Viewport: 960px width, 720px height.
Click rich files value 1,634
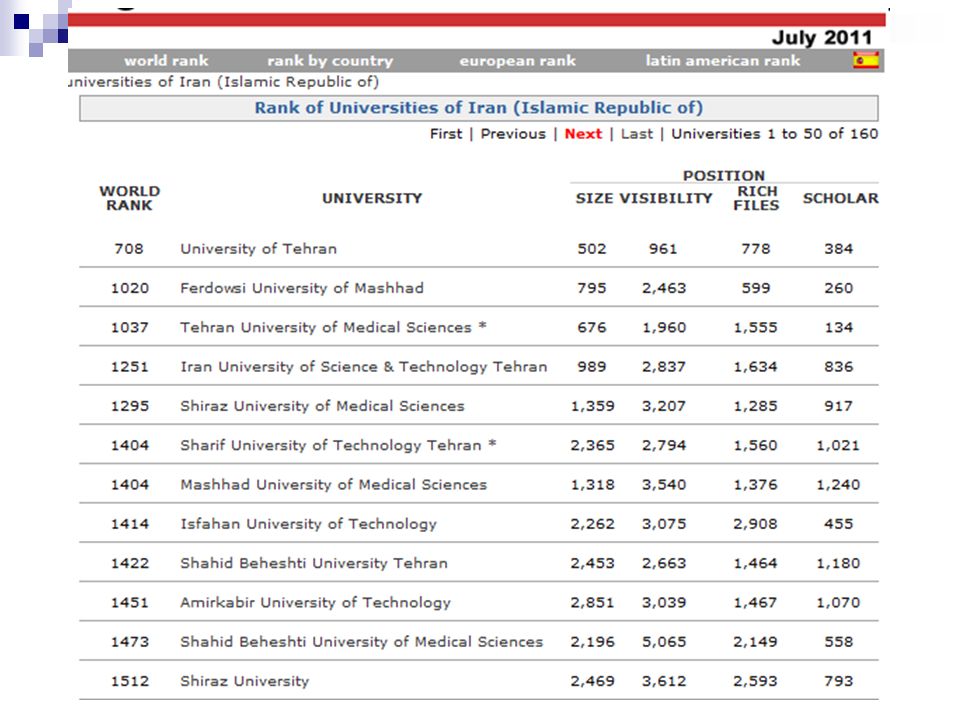[756, 366]
